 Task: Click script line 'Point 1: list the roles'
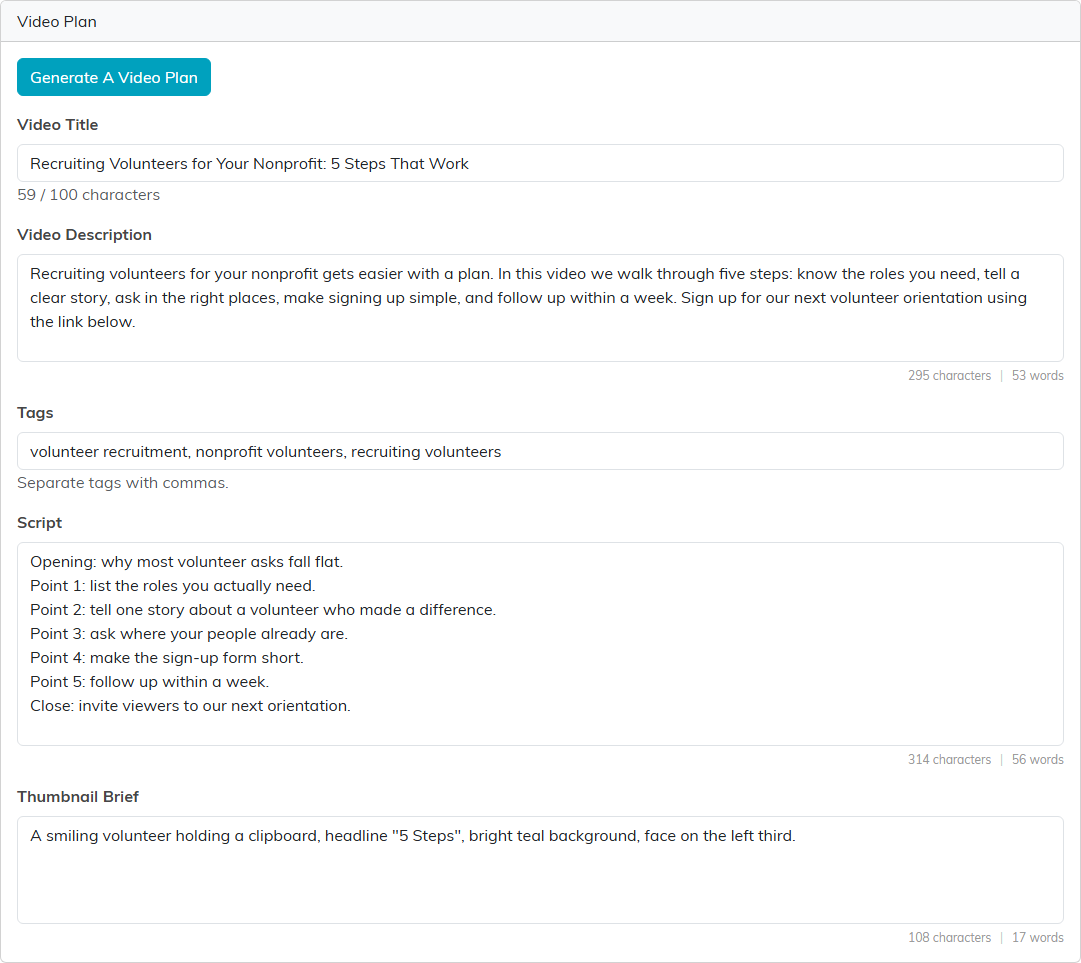click(172, 586)
